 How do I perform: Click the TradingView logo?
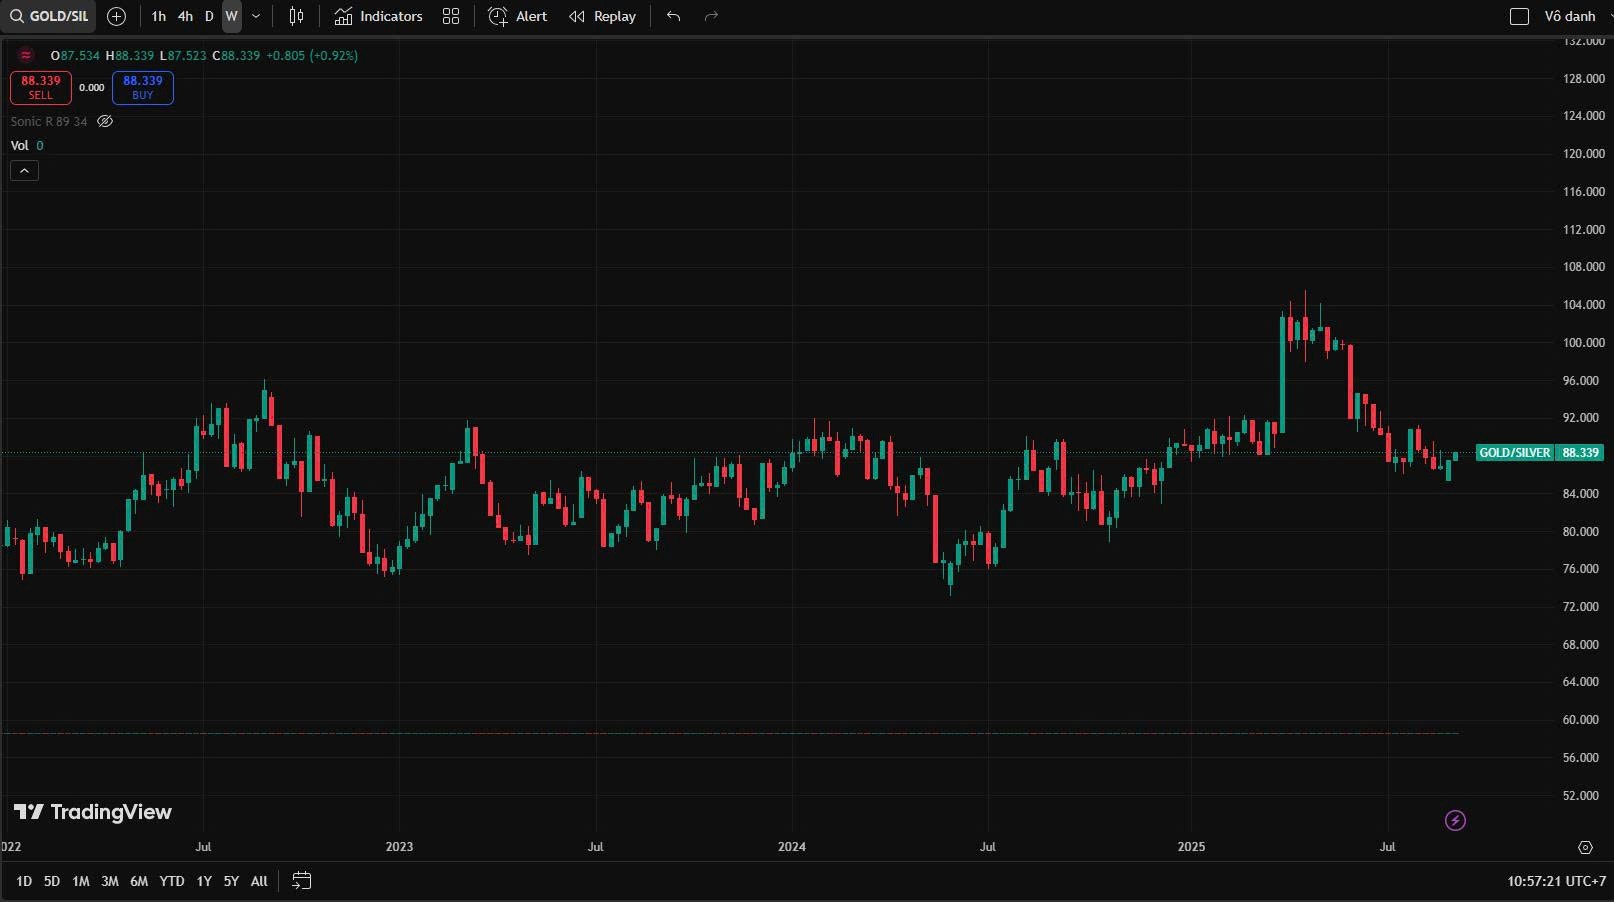[x=92, y=812]
